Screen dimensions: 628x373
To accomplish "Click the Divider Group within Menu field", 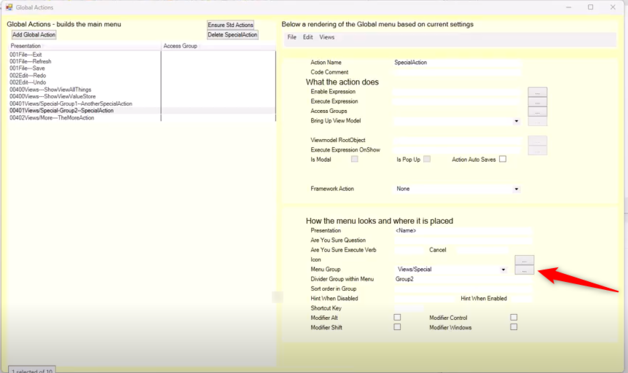I will click(463, 279).
